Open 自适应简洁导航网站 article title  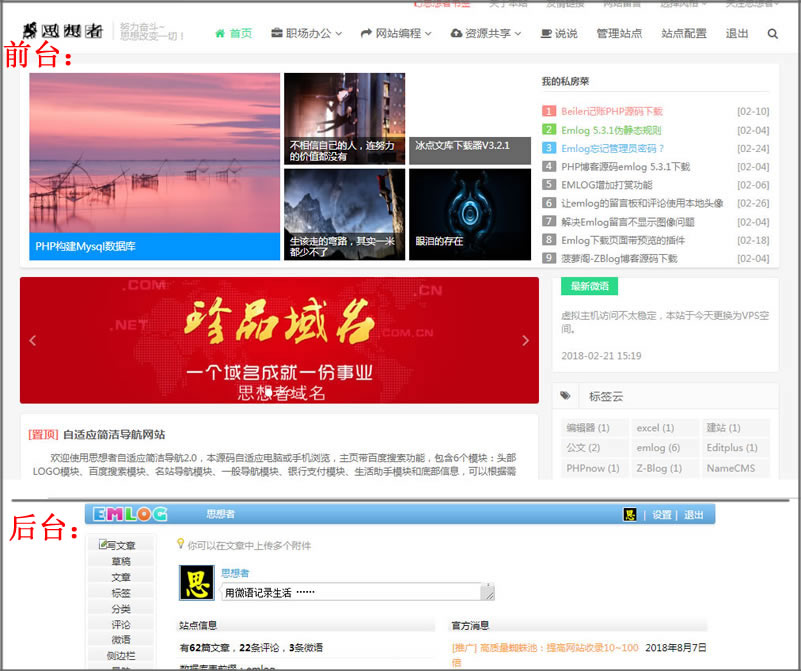click(114, 435)
